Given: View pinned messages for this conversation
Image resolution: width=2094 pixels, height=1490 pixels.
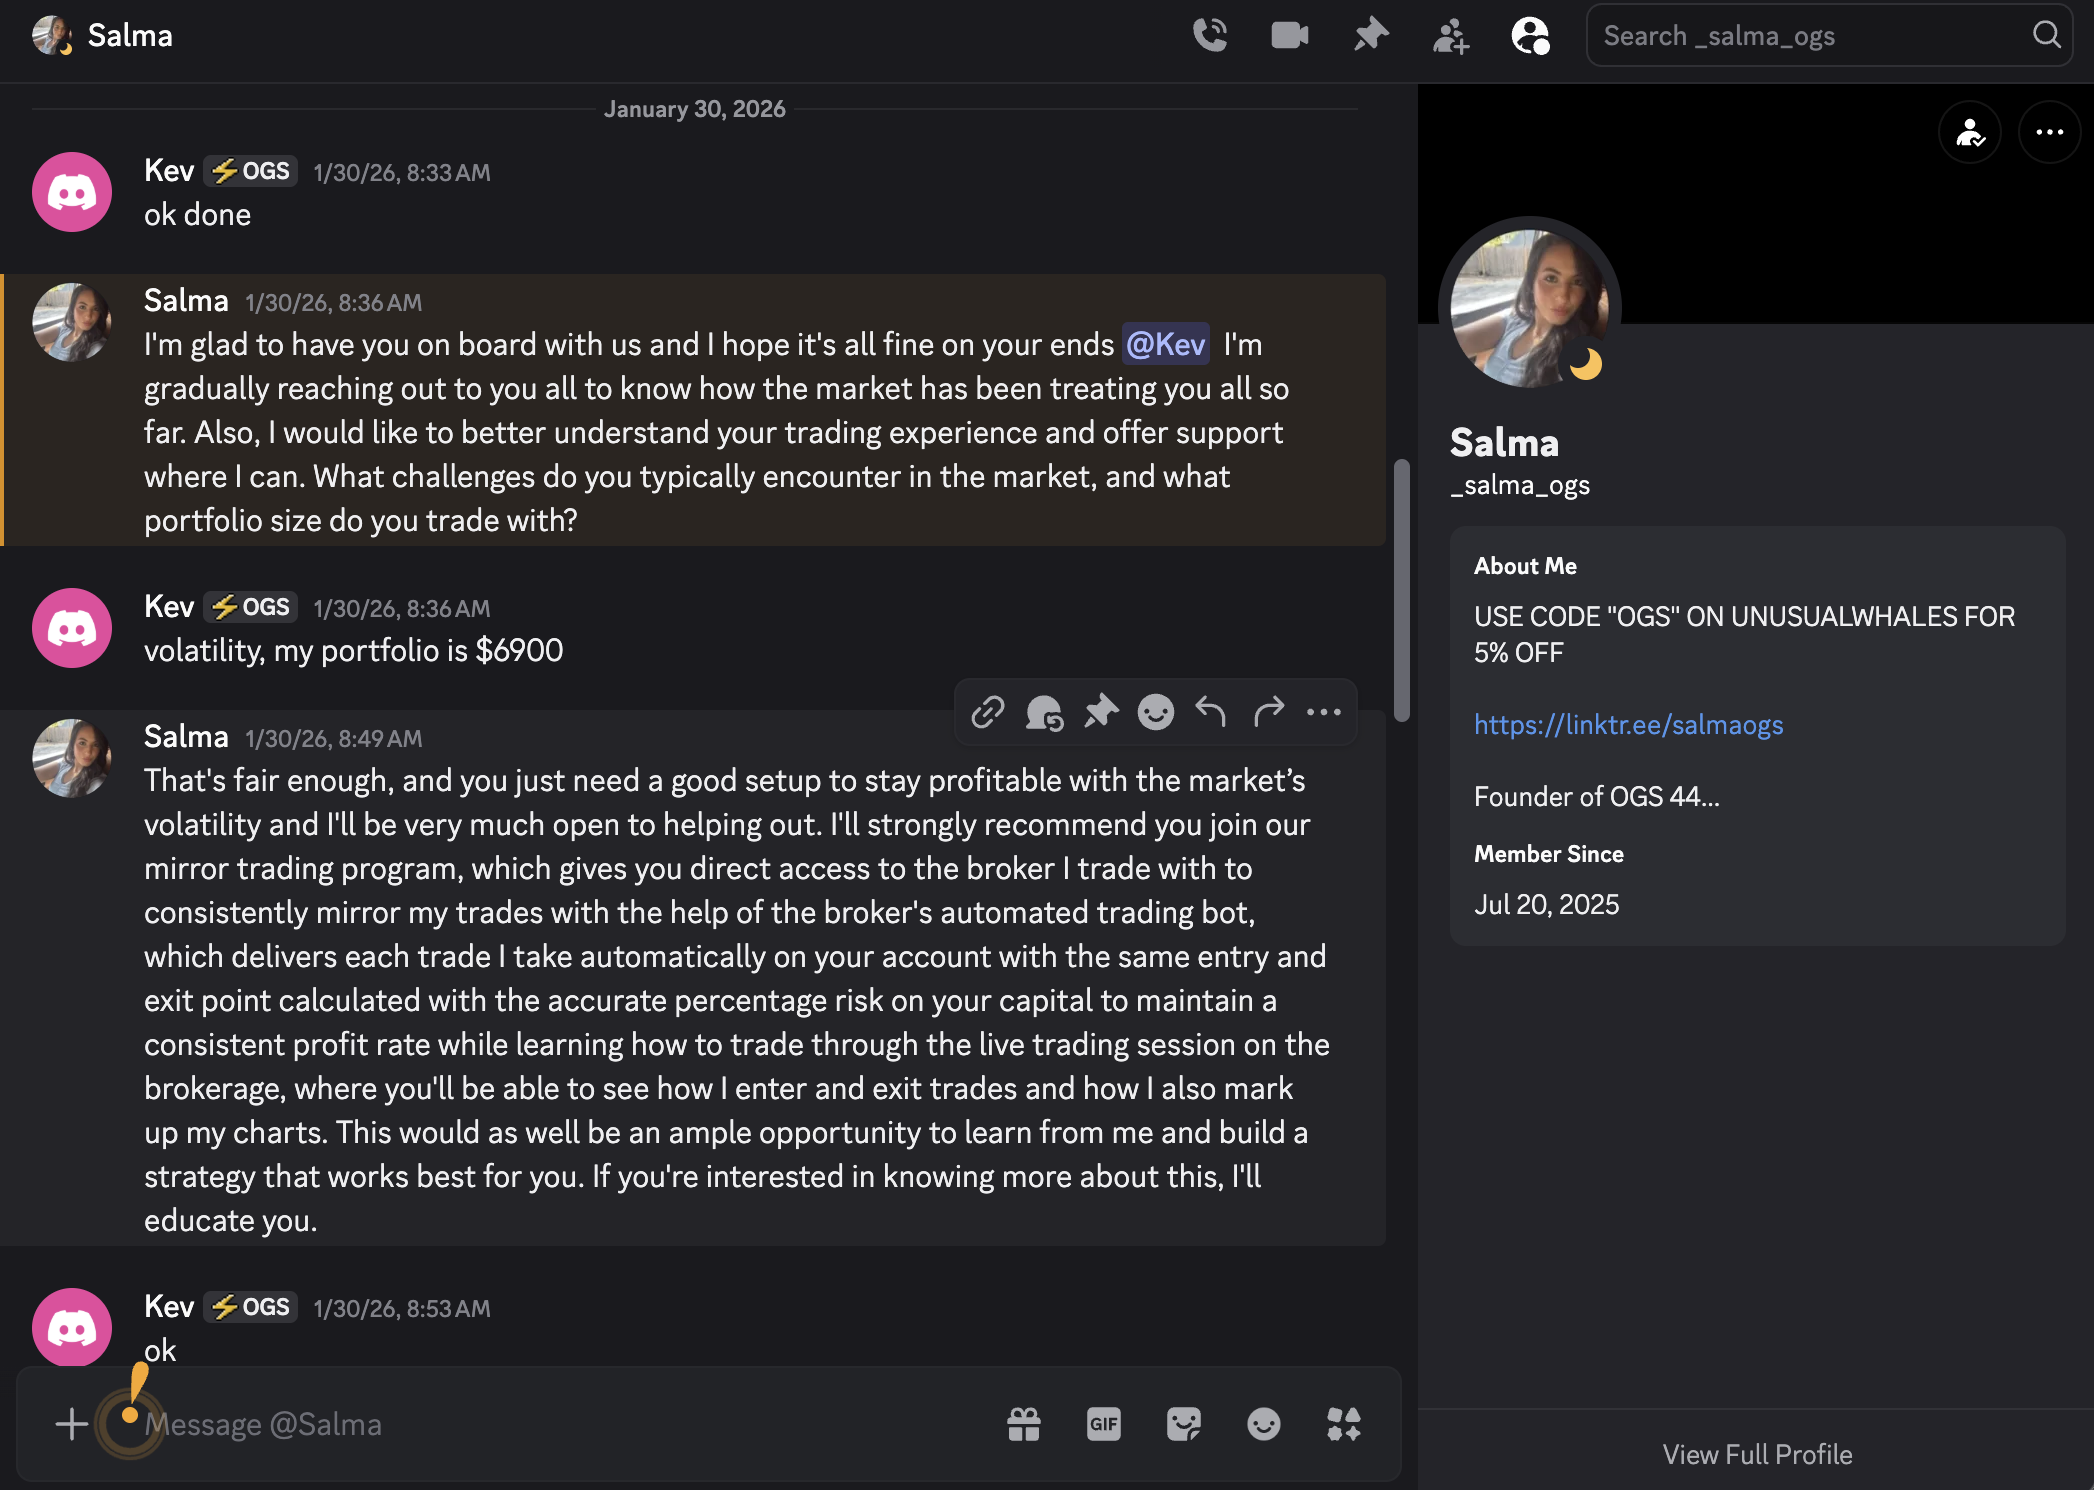Looking at the screenshot, I should [x=1370, y=35].
